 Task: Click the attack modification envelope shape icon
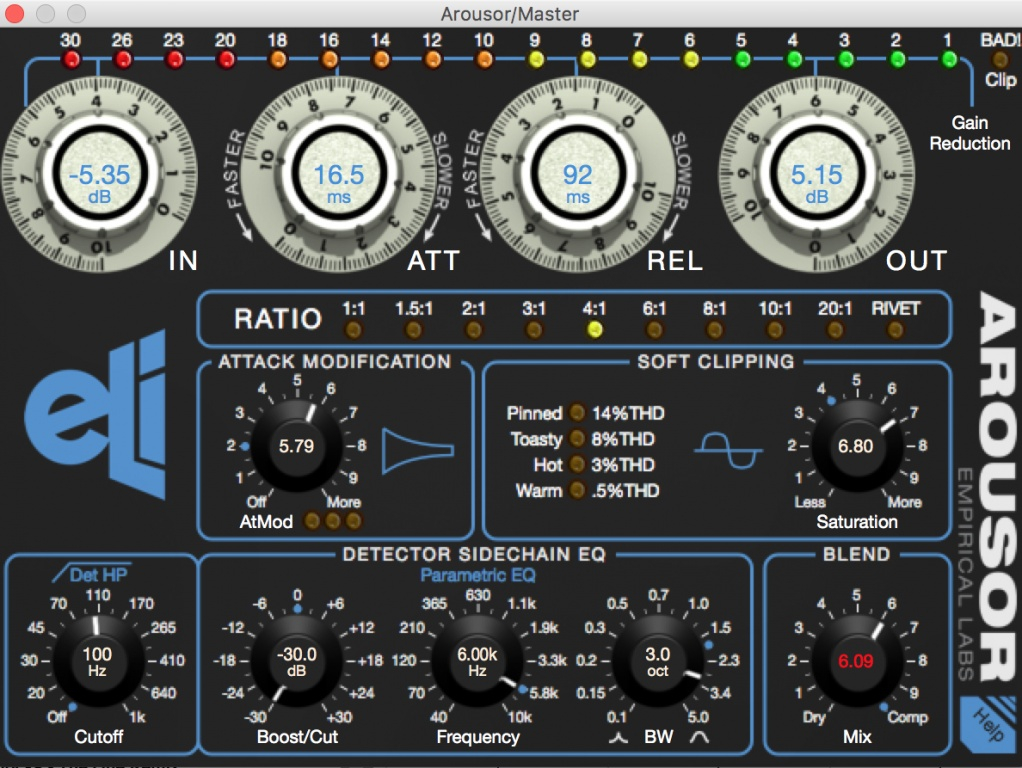click(x=418, y=450)
